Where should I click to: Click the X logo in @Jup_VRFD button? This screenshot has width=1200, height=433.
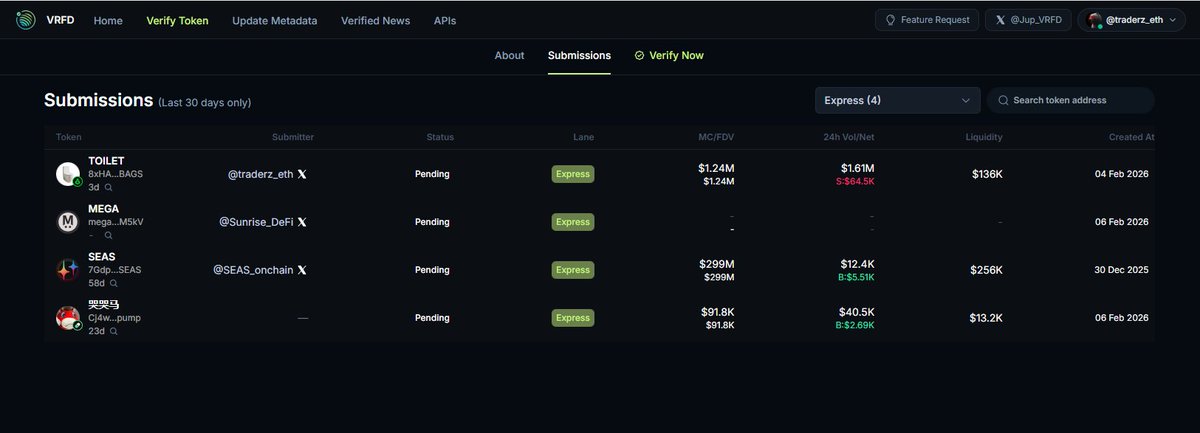click(1000, 20)
